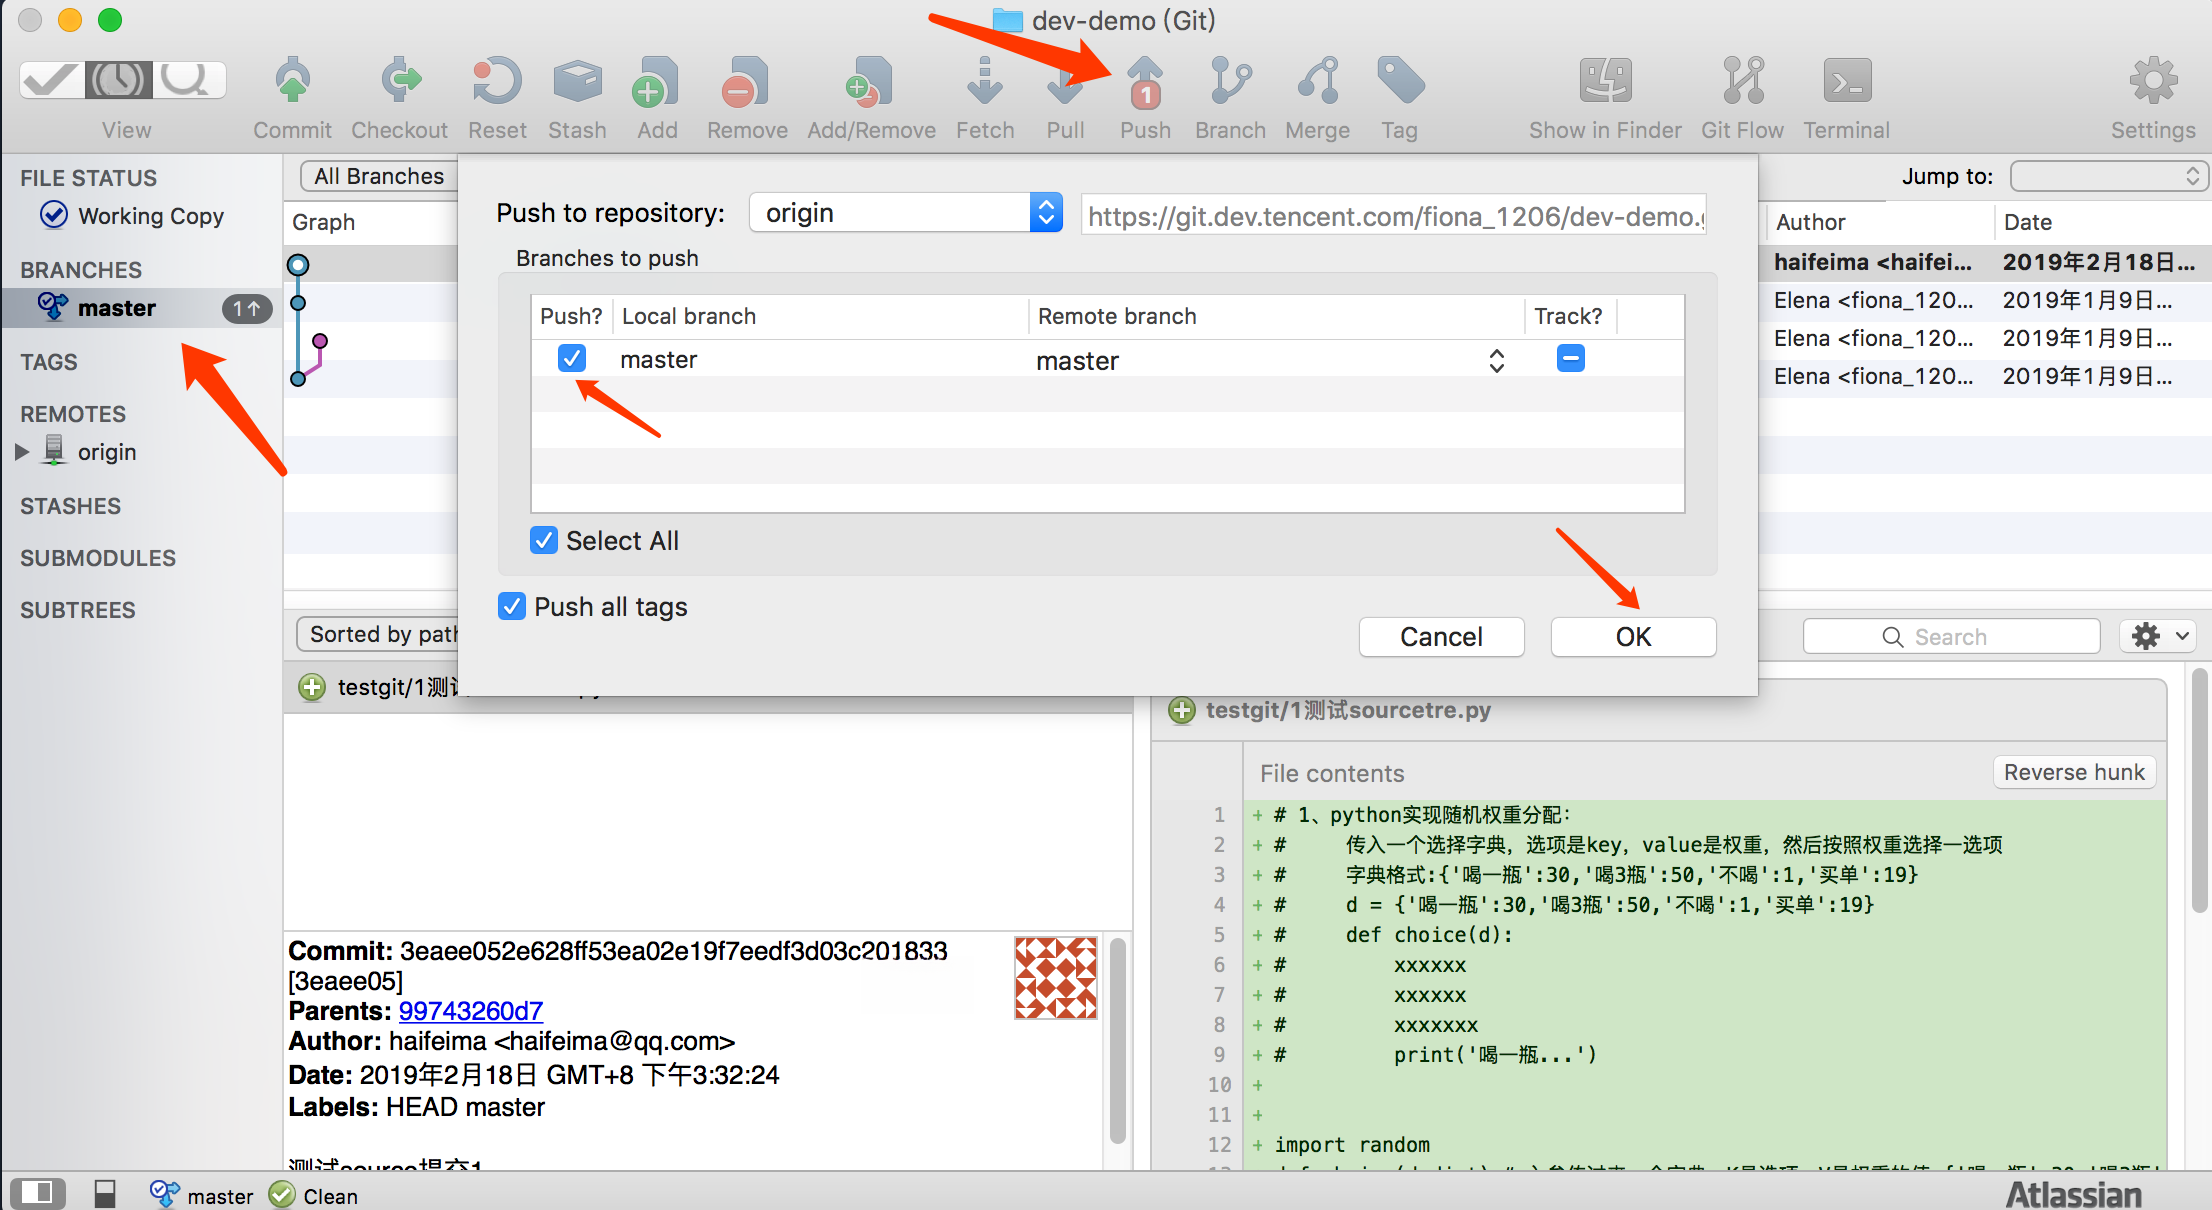Screen dimensions: 2212x1210
Task: Cancel the push dialog
Action: click(x=1441, y=637)
